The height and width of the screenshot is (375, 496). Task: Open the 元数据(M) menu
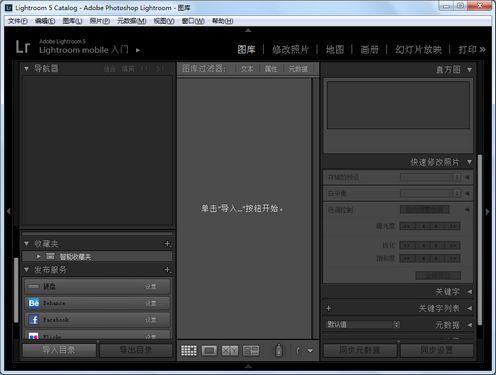coord(132,21)
